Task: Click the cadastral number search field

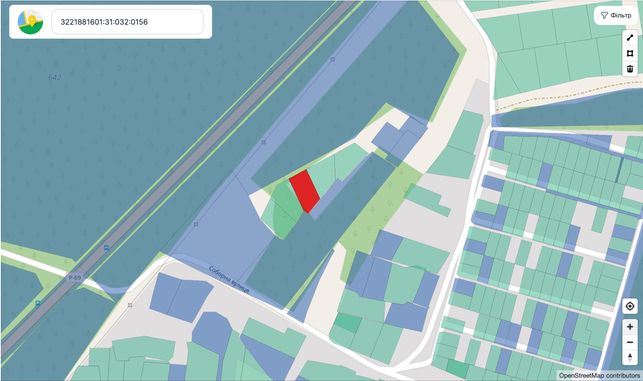Action: [x=128, y=22]
